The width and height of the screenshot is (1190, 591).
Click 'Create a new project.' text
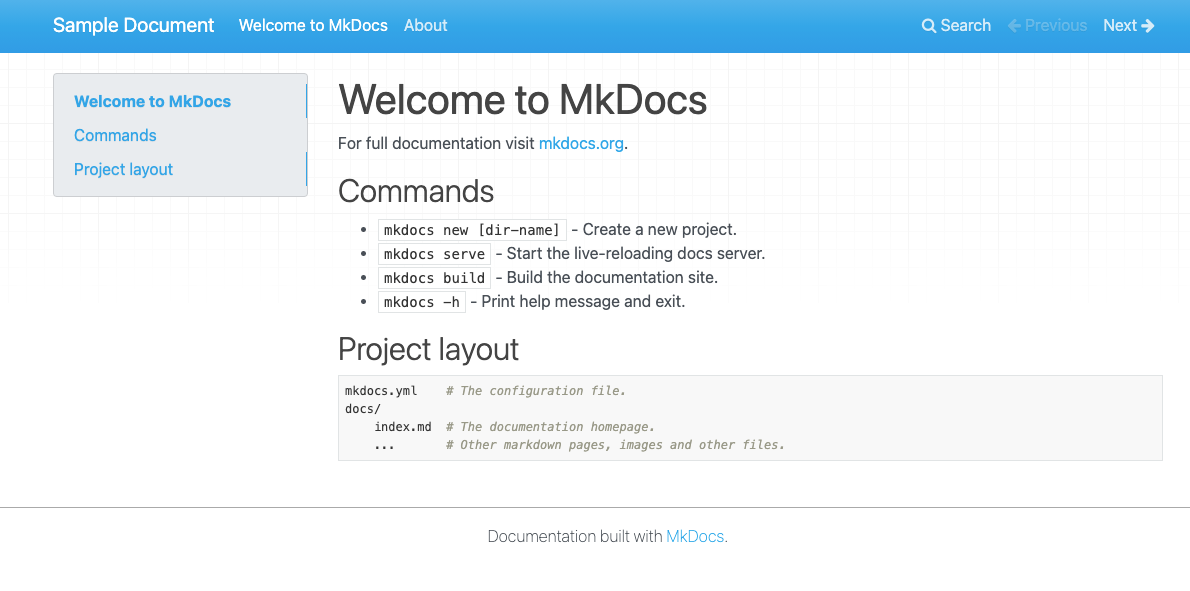tap(660, 229)
